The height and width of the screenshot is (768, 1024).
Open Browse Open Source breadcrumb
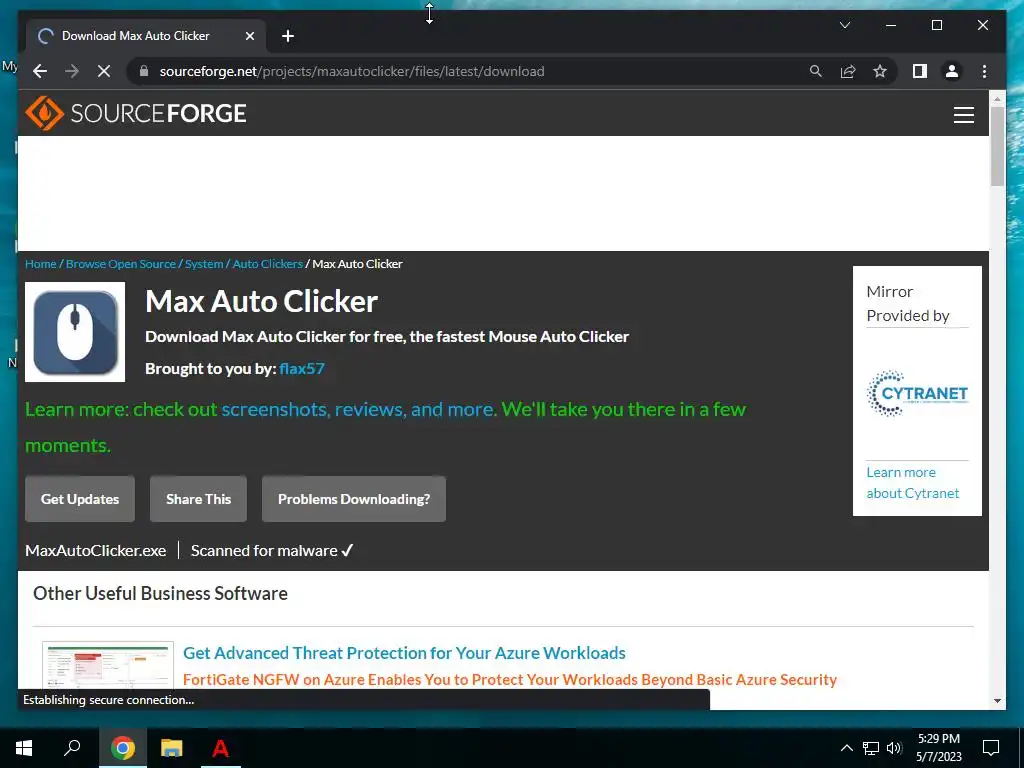coord(121,264)
